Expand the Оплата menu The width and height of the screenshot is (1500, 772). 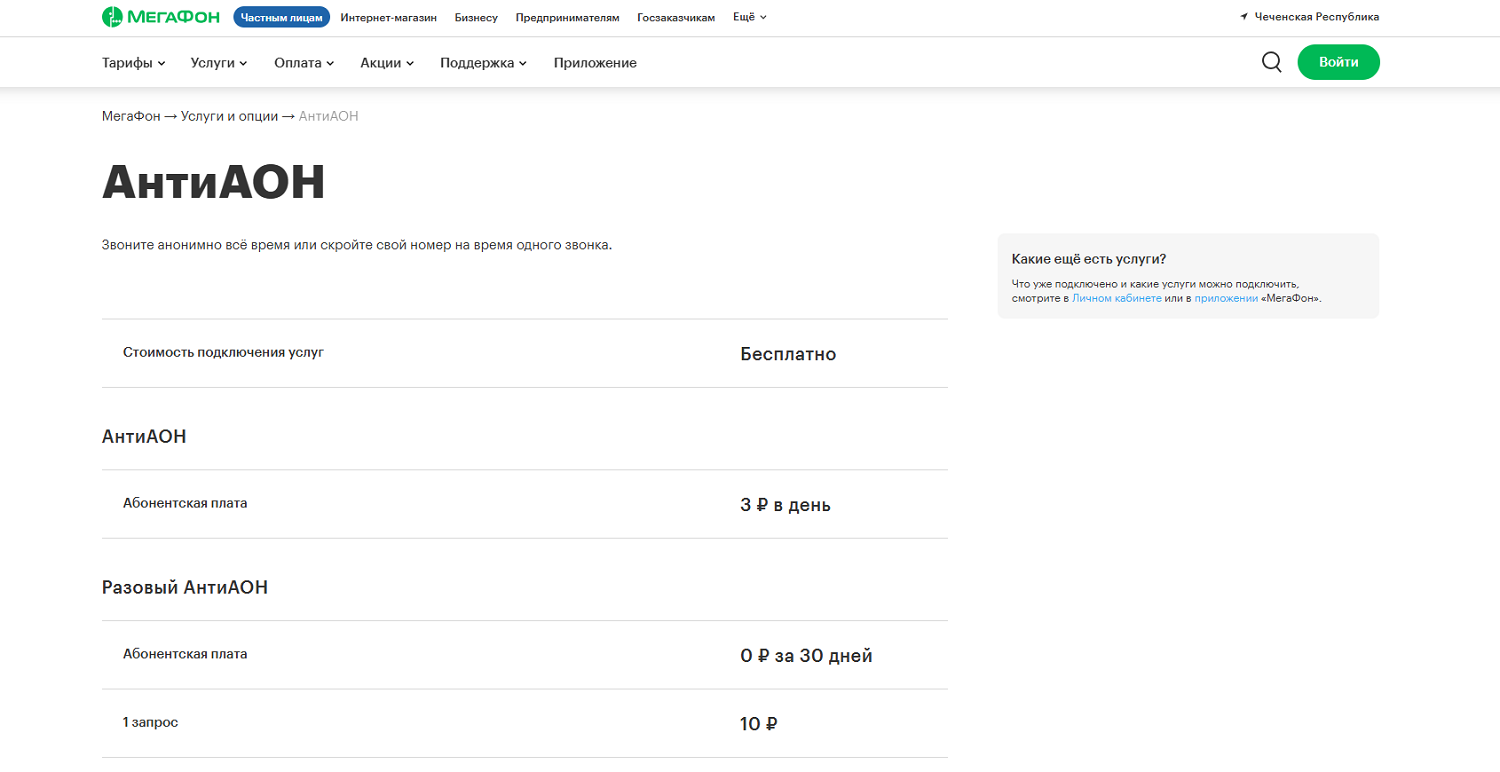click(304, 63)
